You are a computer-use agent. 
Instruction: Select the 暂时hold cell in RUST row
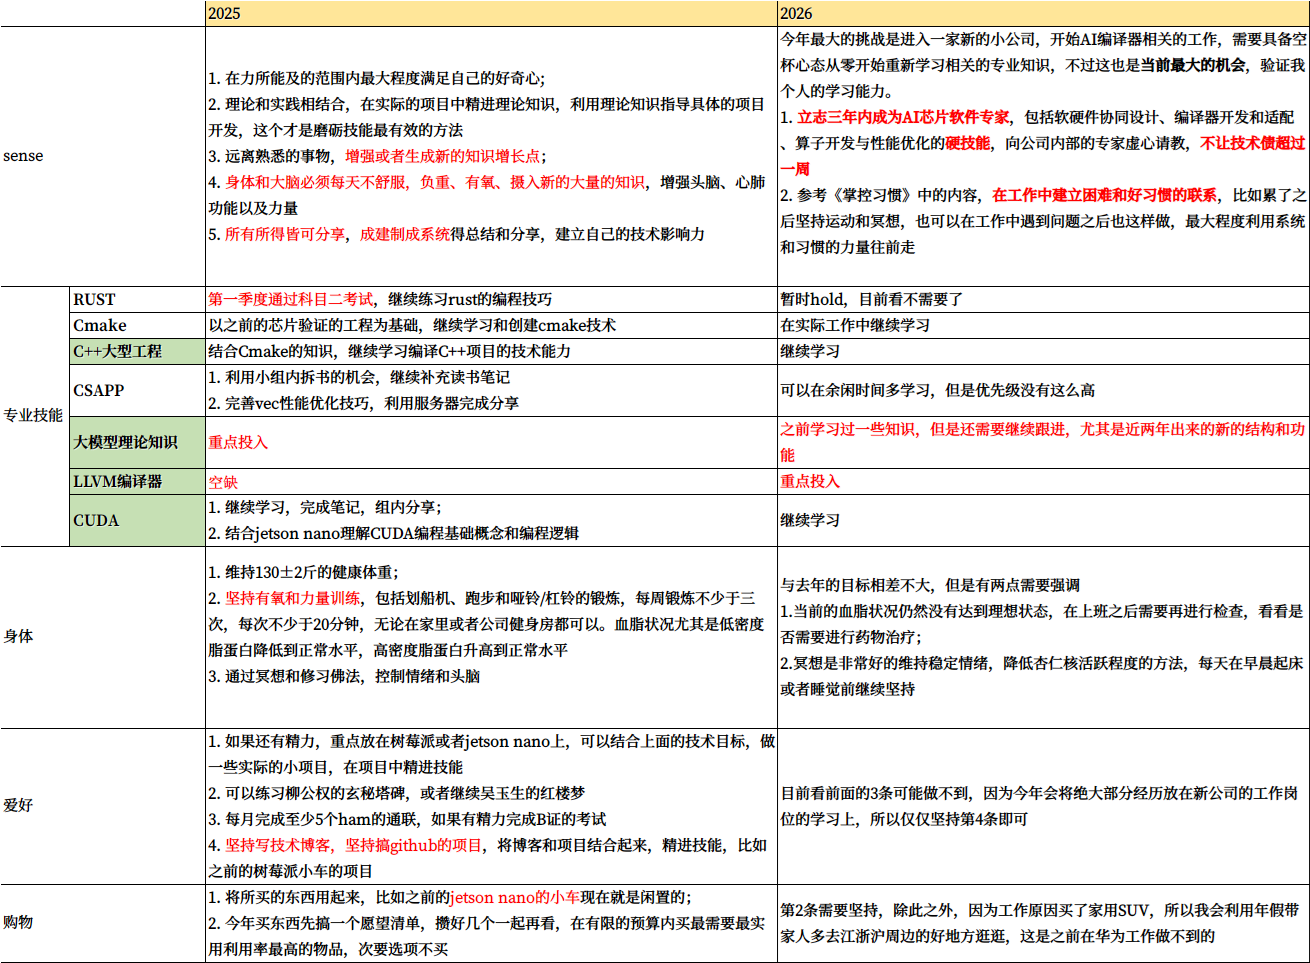click(1043, 299)
